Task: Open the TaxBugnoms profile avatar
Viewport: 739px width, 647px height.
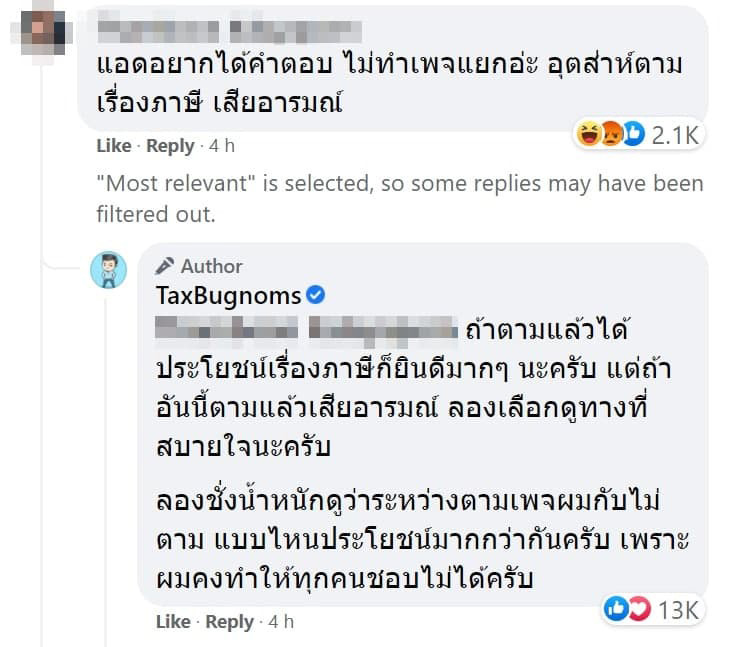Action: pos(109,271)
